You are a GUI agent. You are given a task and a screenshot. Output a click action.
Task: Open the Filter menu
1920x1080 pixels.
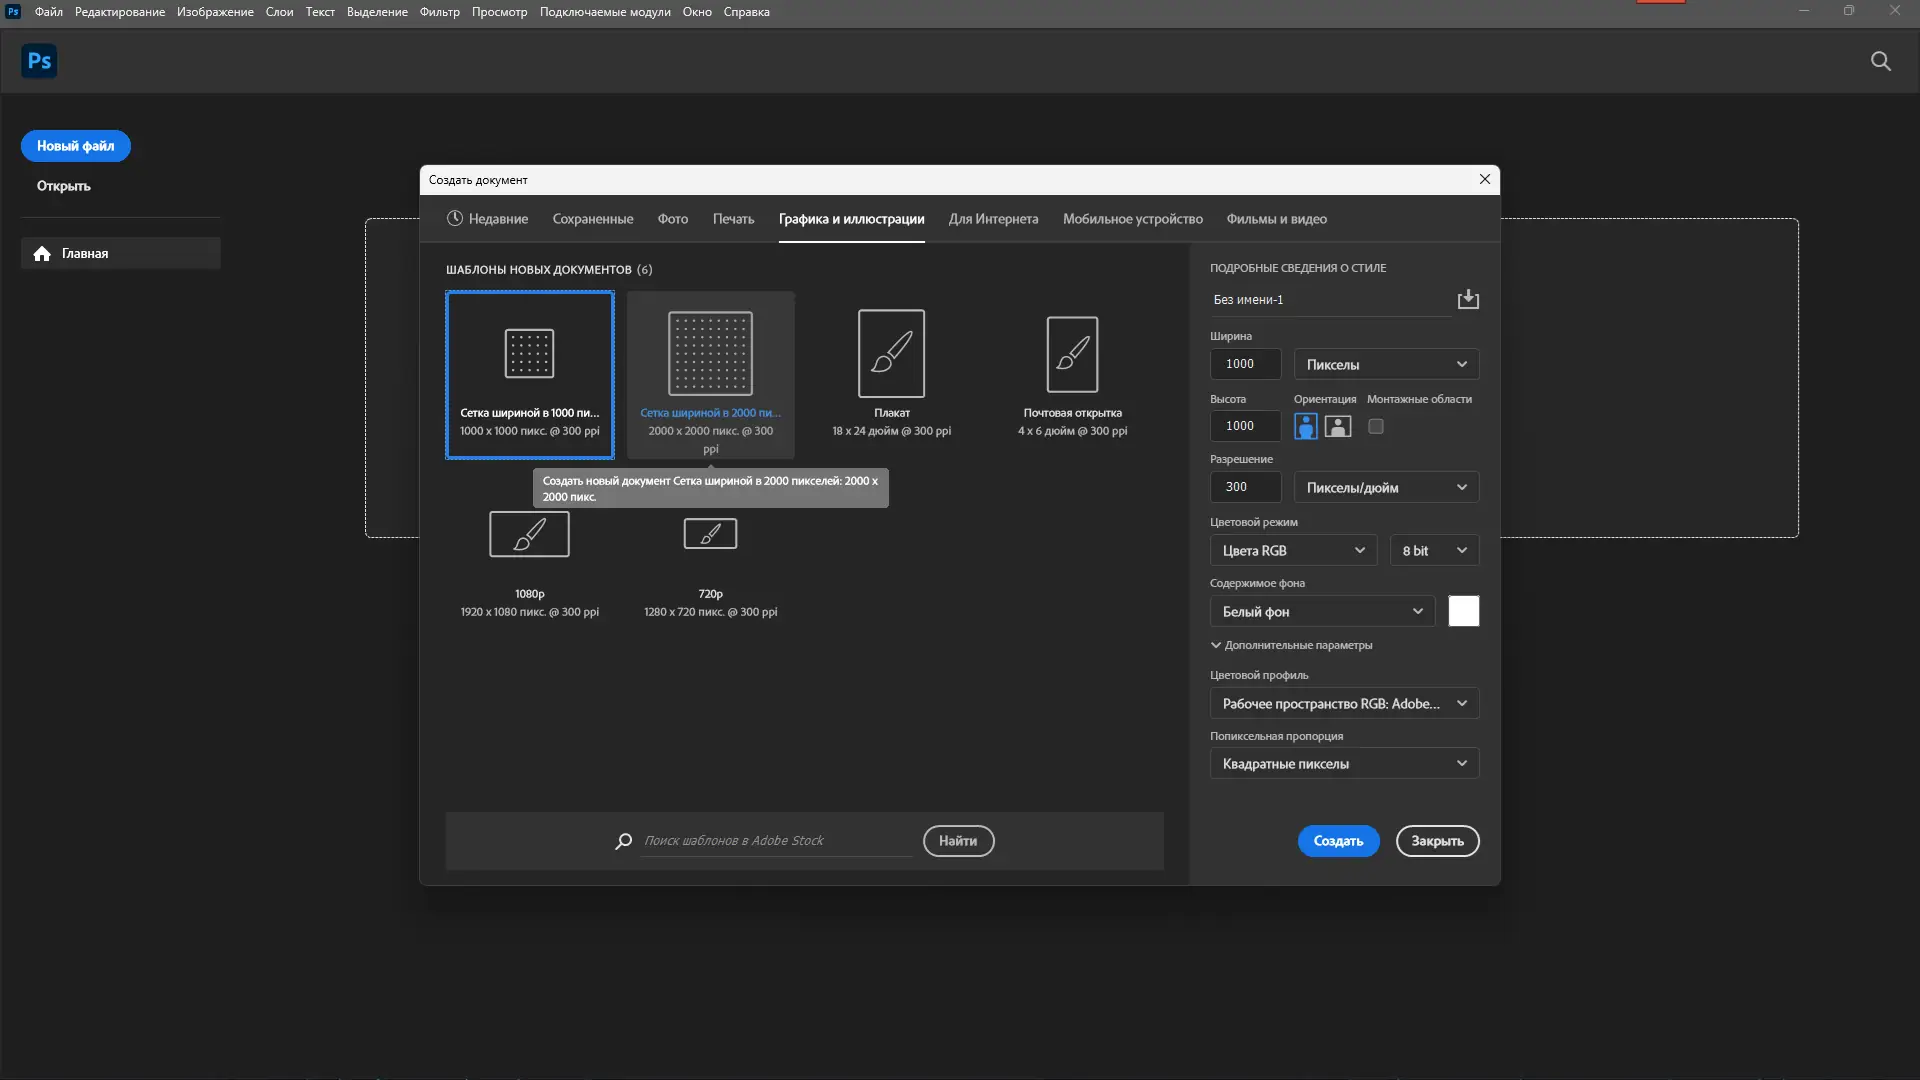[439, 12]
